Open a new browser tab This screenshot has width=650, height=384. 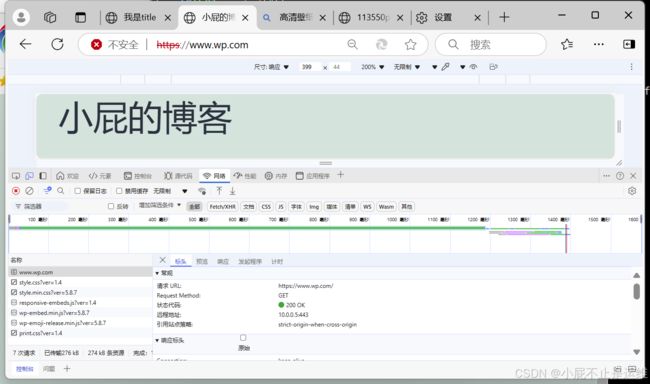[x=504, y=17]
